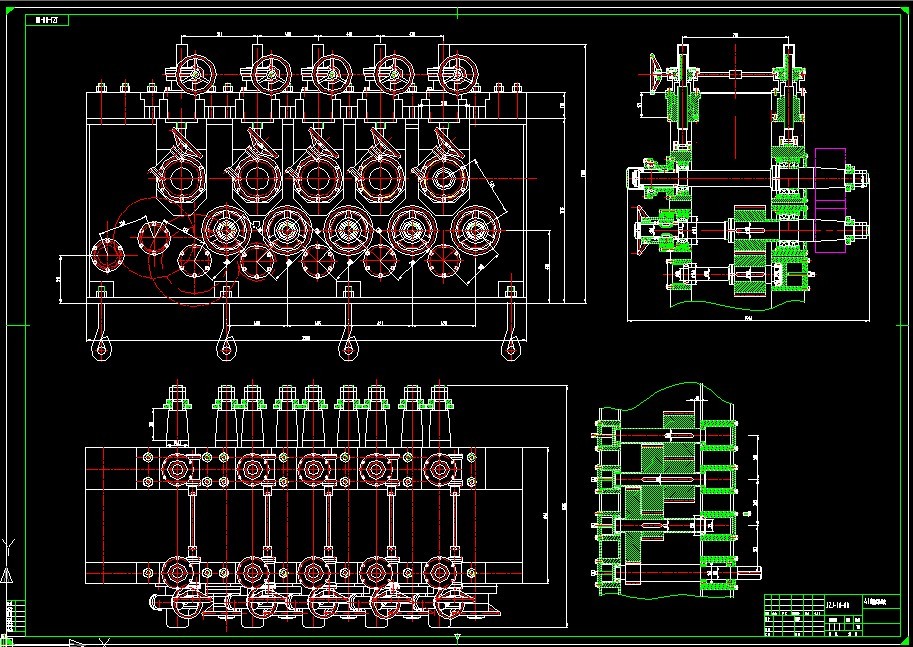Viewport: 913px width, 647px height.
Task: Click the drawing number label box at top-left
Action: [x=47, y=19]
